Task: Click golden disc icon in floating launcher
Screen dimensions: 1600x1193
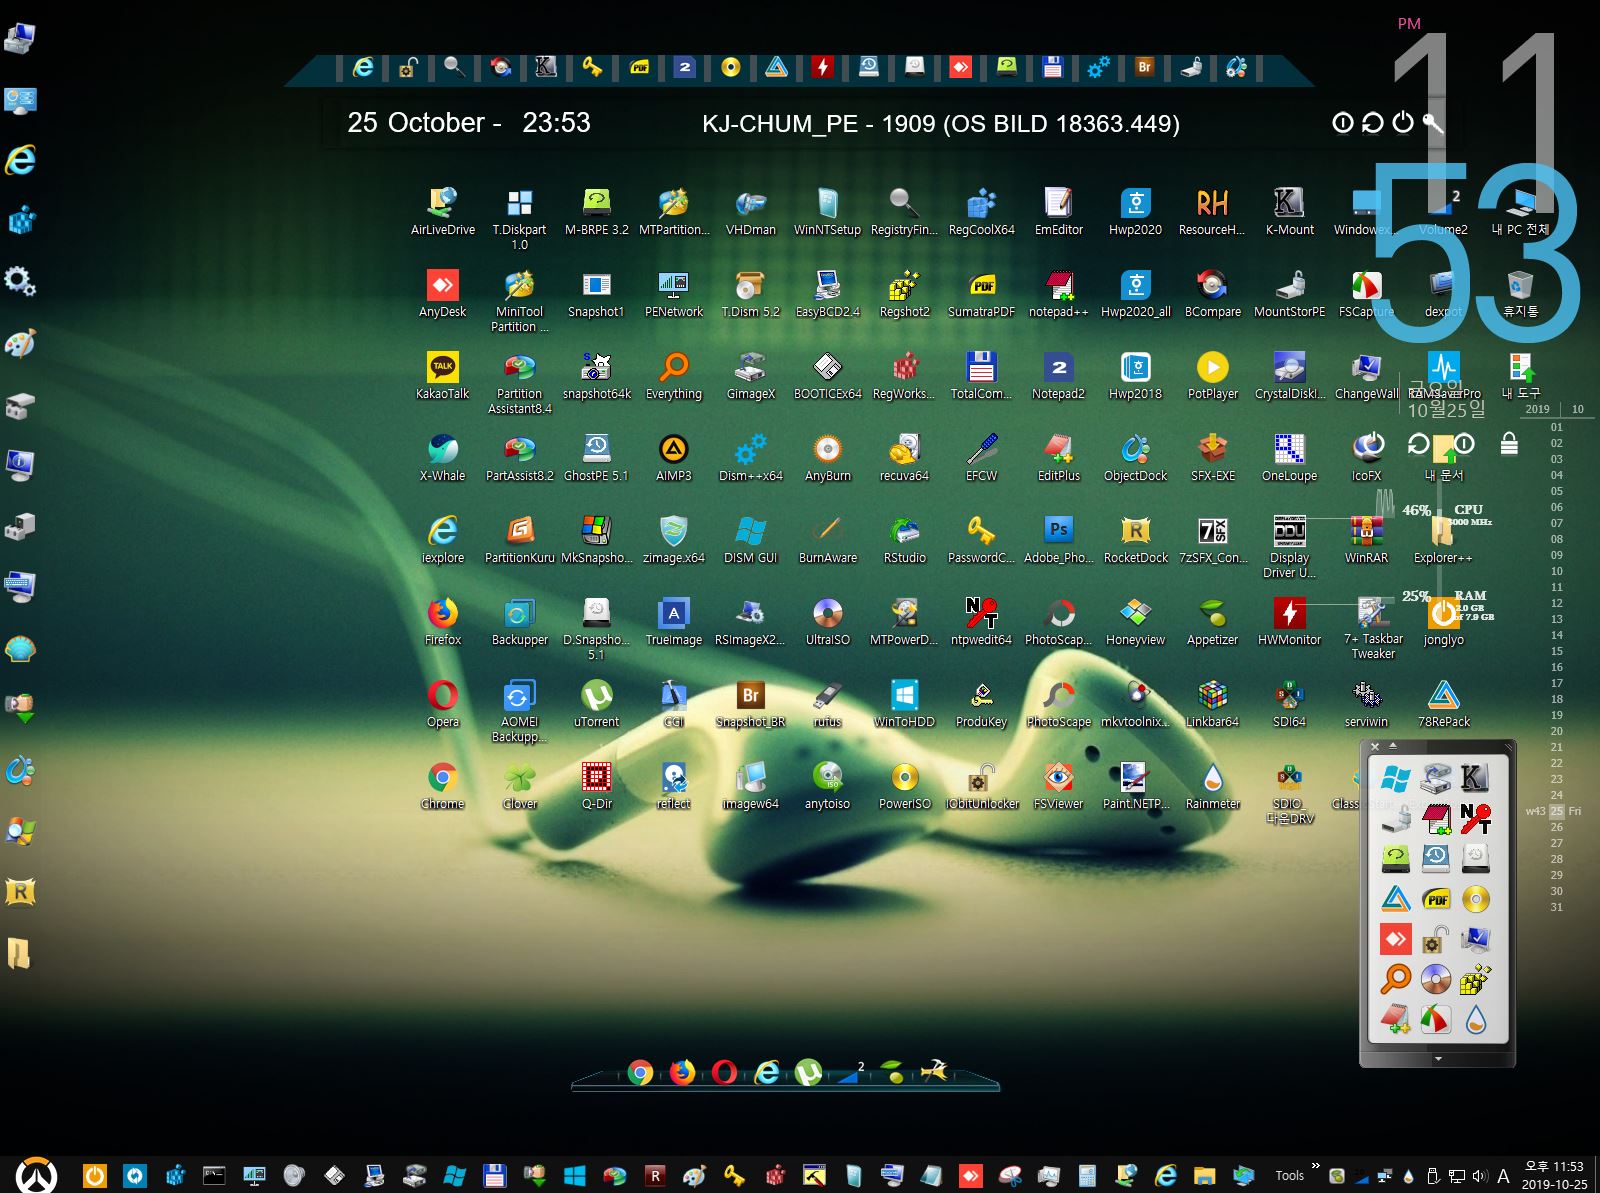Action: 1475,899
